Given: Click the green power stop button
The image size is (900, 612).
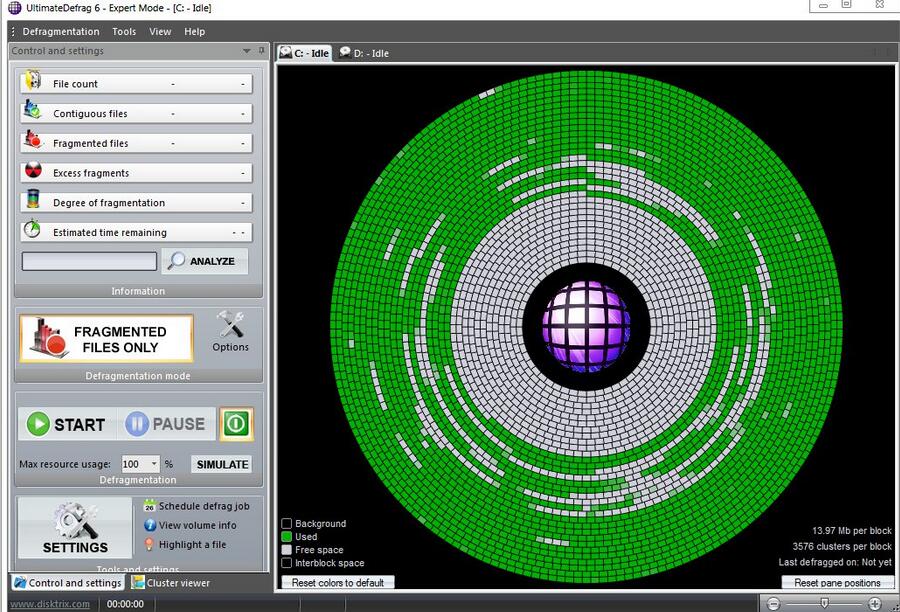Looking at the screenshot, I should pos(236,424).
